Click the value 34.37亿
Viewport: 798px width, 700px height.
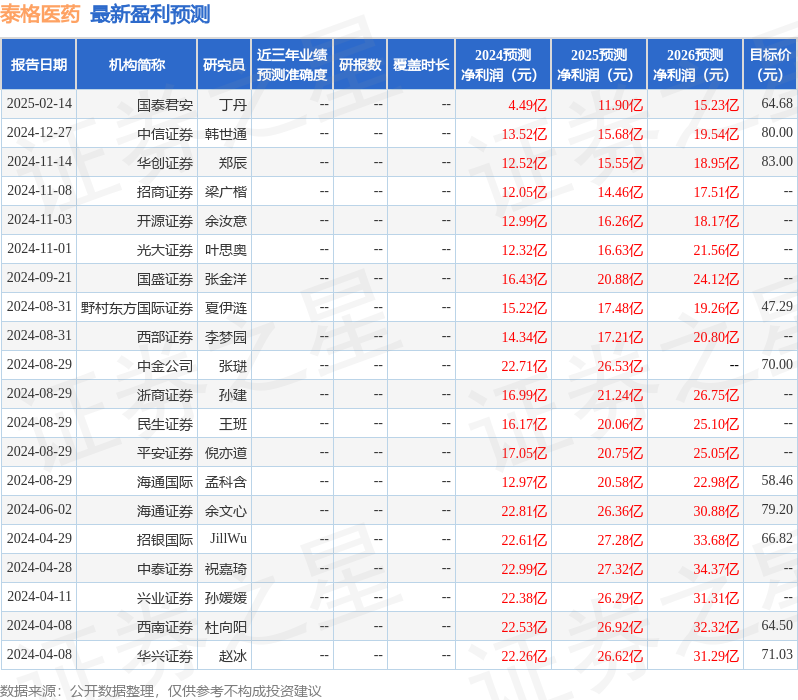[716, 570]
